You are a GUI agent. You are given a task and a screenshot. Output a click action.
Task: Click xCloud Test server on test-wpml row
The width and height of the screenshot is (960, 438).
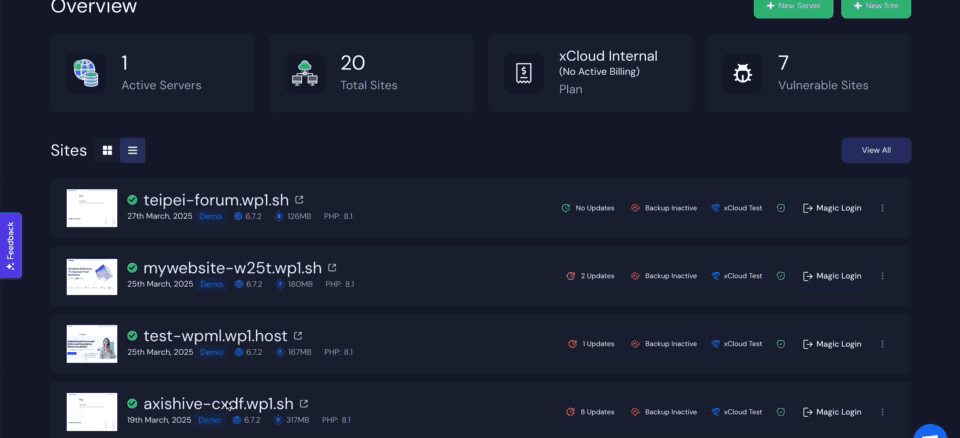(x=737, y=344)
